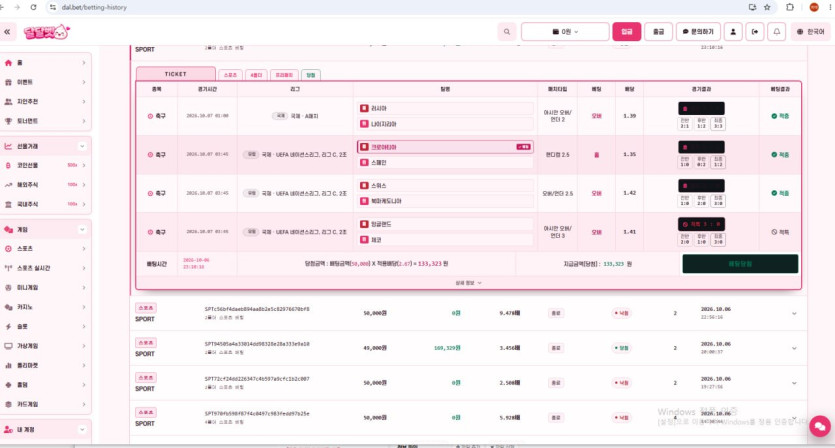
Task: Click the Switzerland team row
Action: pyautogui.click(x=445, y=185)
